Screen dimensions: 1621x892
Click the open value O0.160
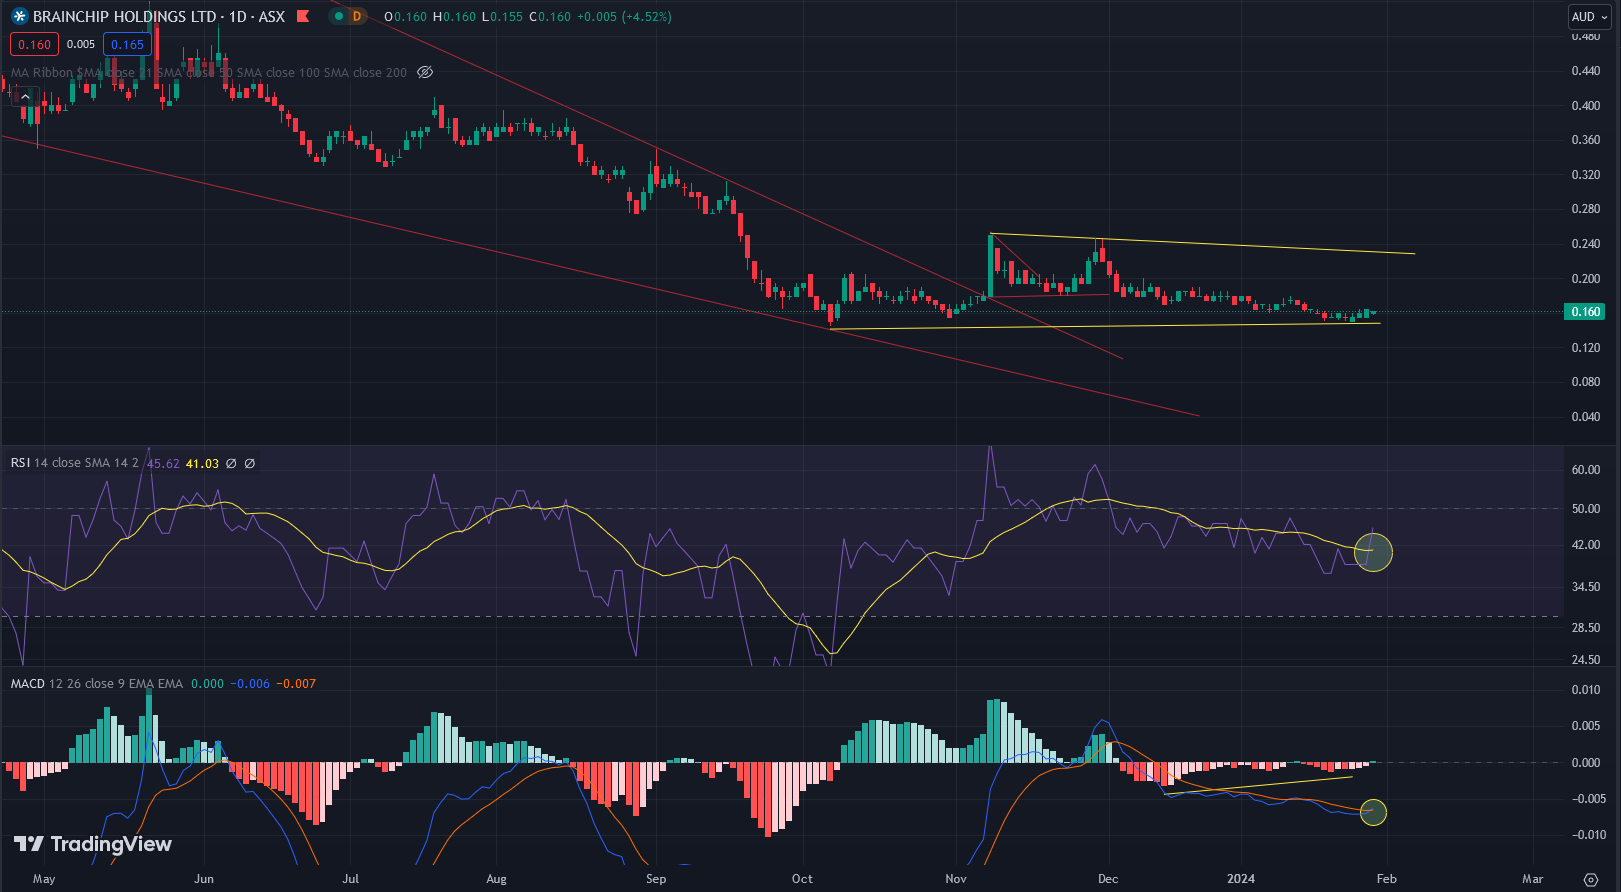405,17
